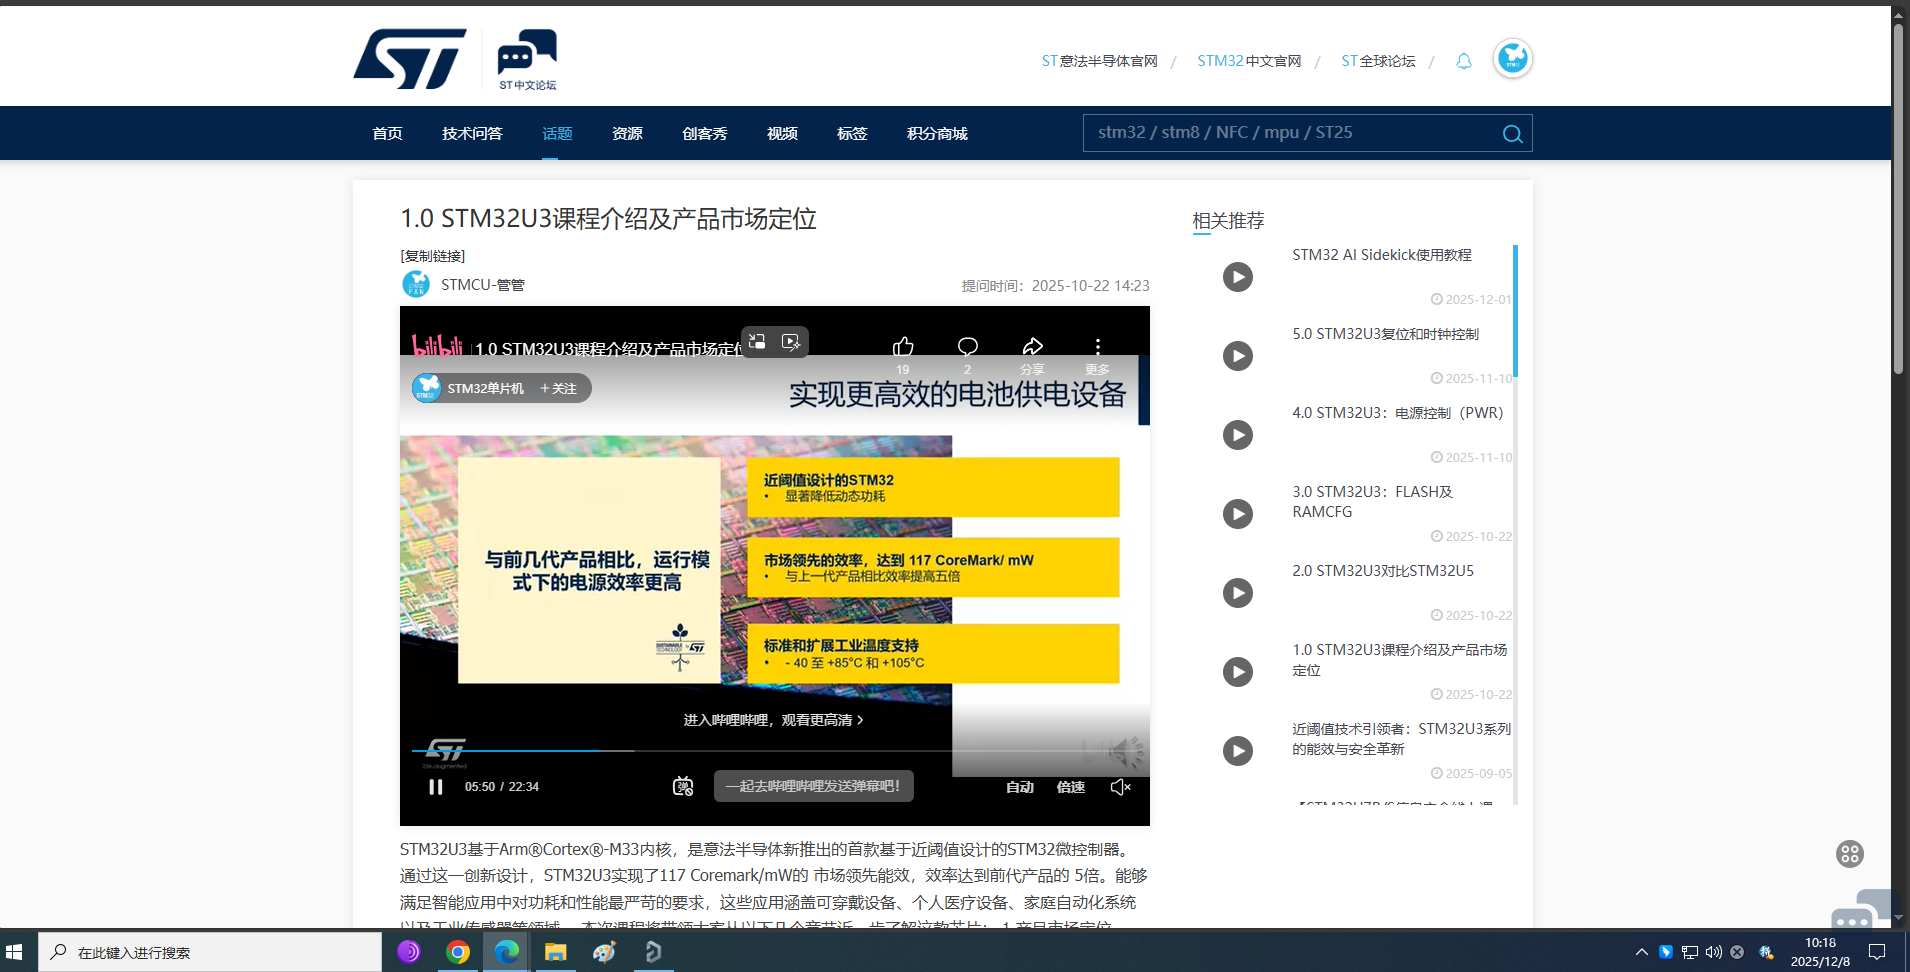
Task: Click the AI play overlay icon on the video
Action: [791, 342]
